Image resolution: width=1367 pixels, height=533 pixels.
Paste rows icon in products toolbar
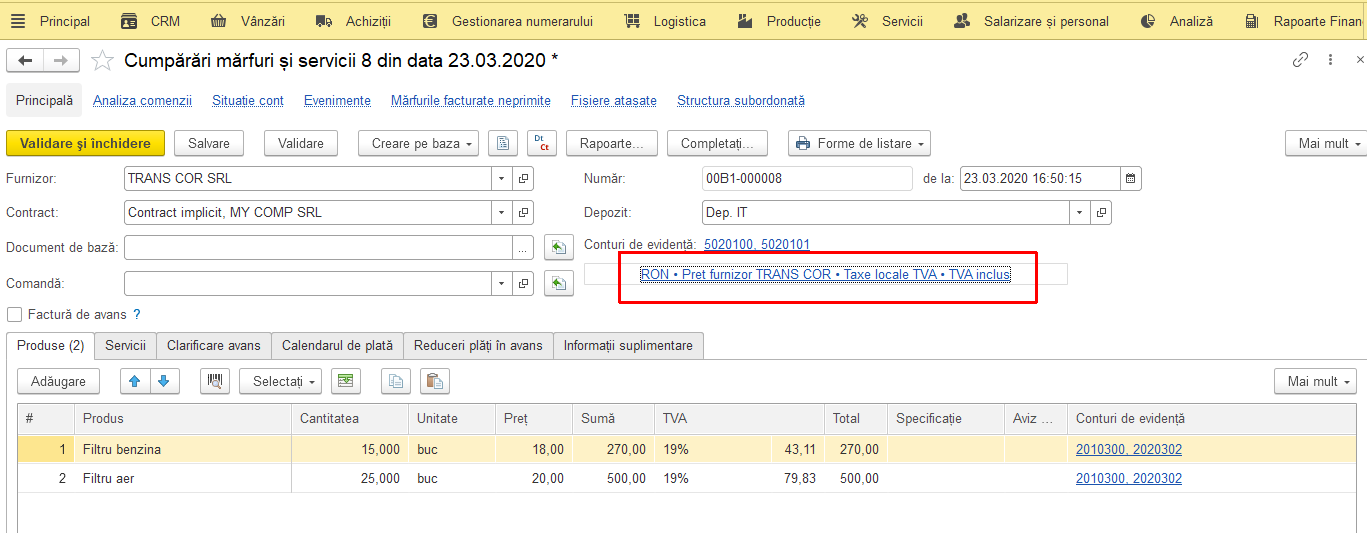(x=434, y=381)
